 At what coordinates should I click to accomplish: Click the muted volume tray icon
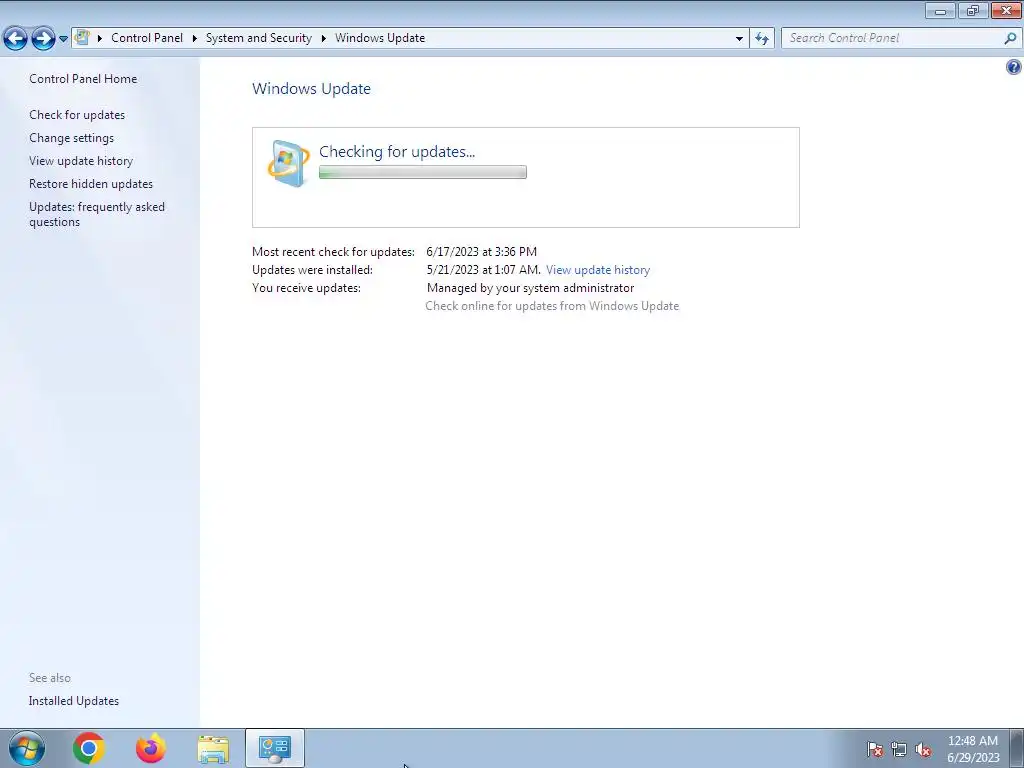[x=923, y=749]
